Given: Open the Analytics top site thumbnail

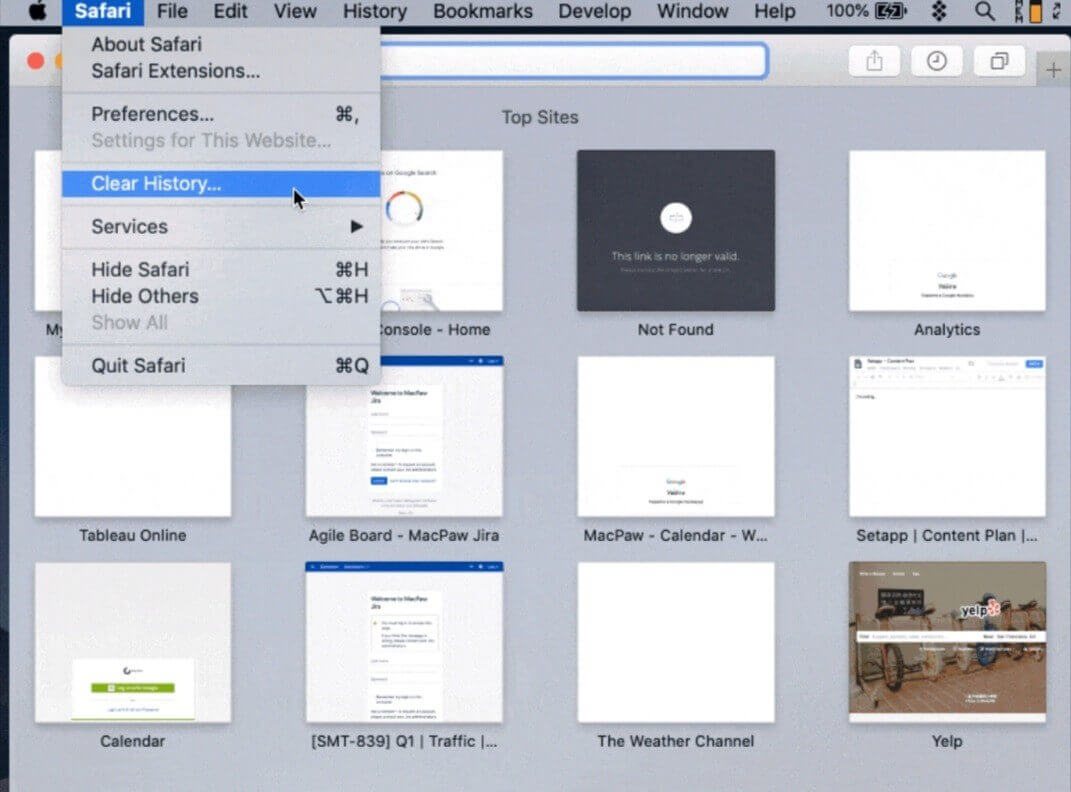Looking at the screenshot, I should pyautogui.click(x=947, y=231).
